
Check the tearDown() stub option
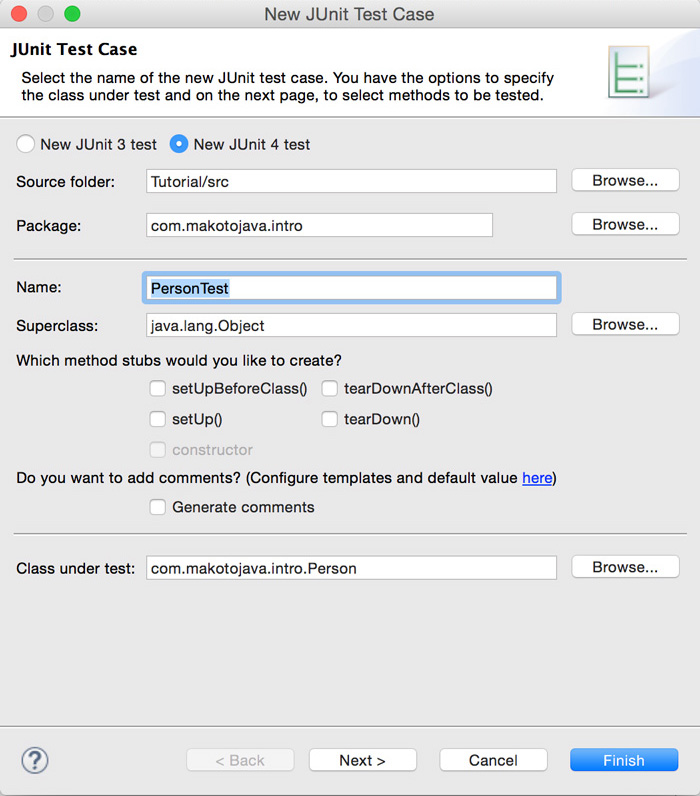(x=329, y=419)
